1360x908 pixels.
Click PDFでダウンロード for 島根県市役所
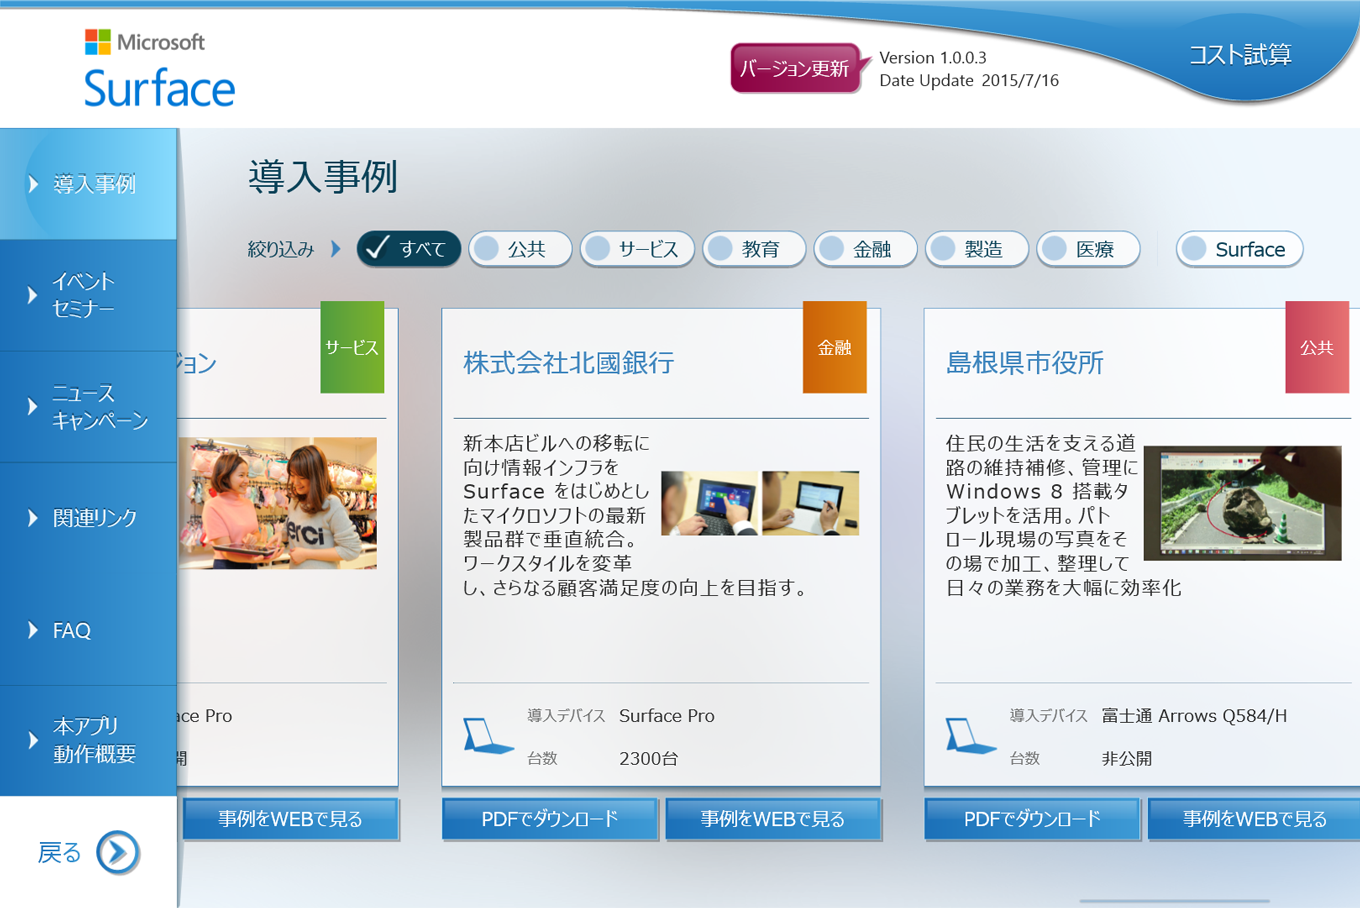[1032, 819]
